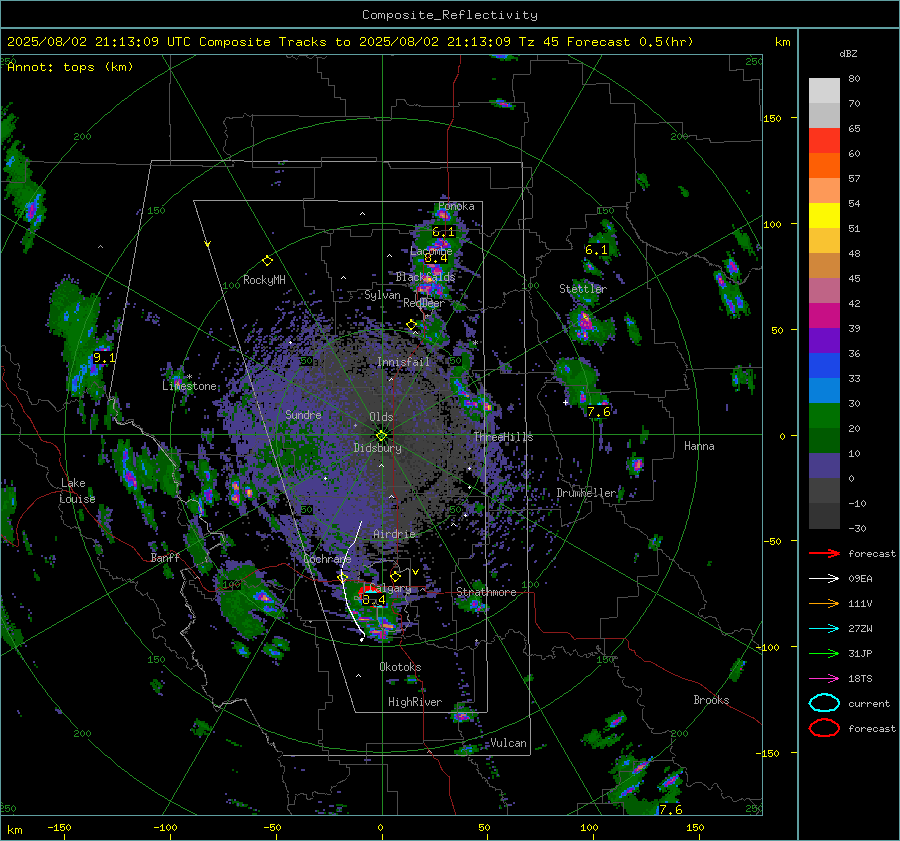Click the purple 39 dBZ color swatch
This screenshot has height=841, width=900.
click(x=824, y=340)
